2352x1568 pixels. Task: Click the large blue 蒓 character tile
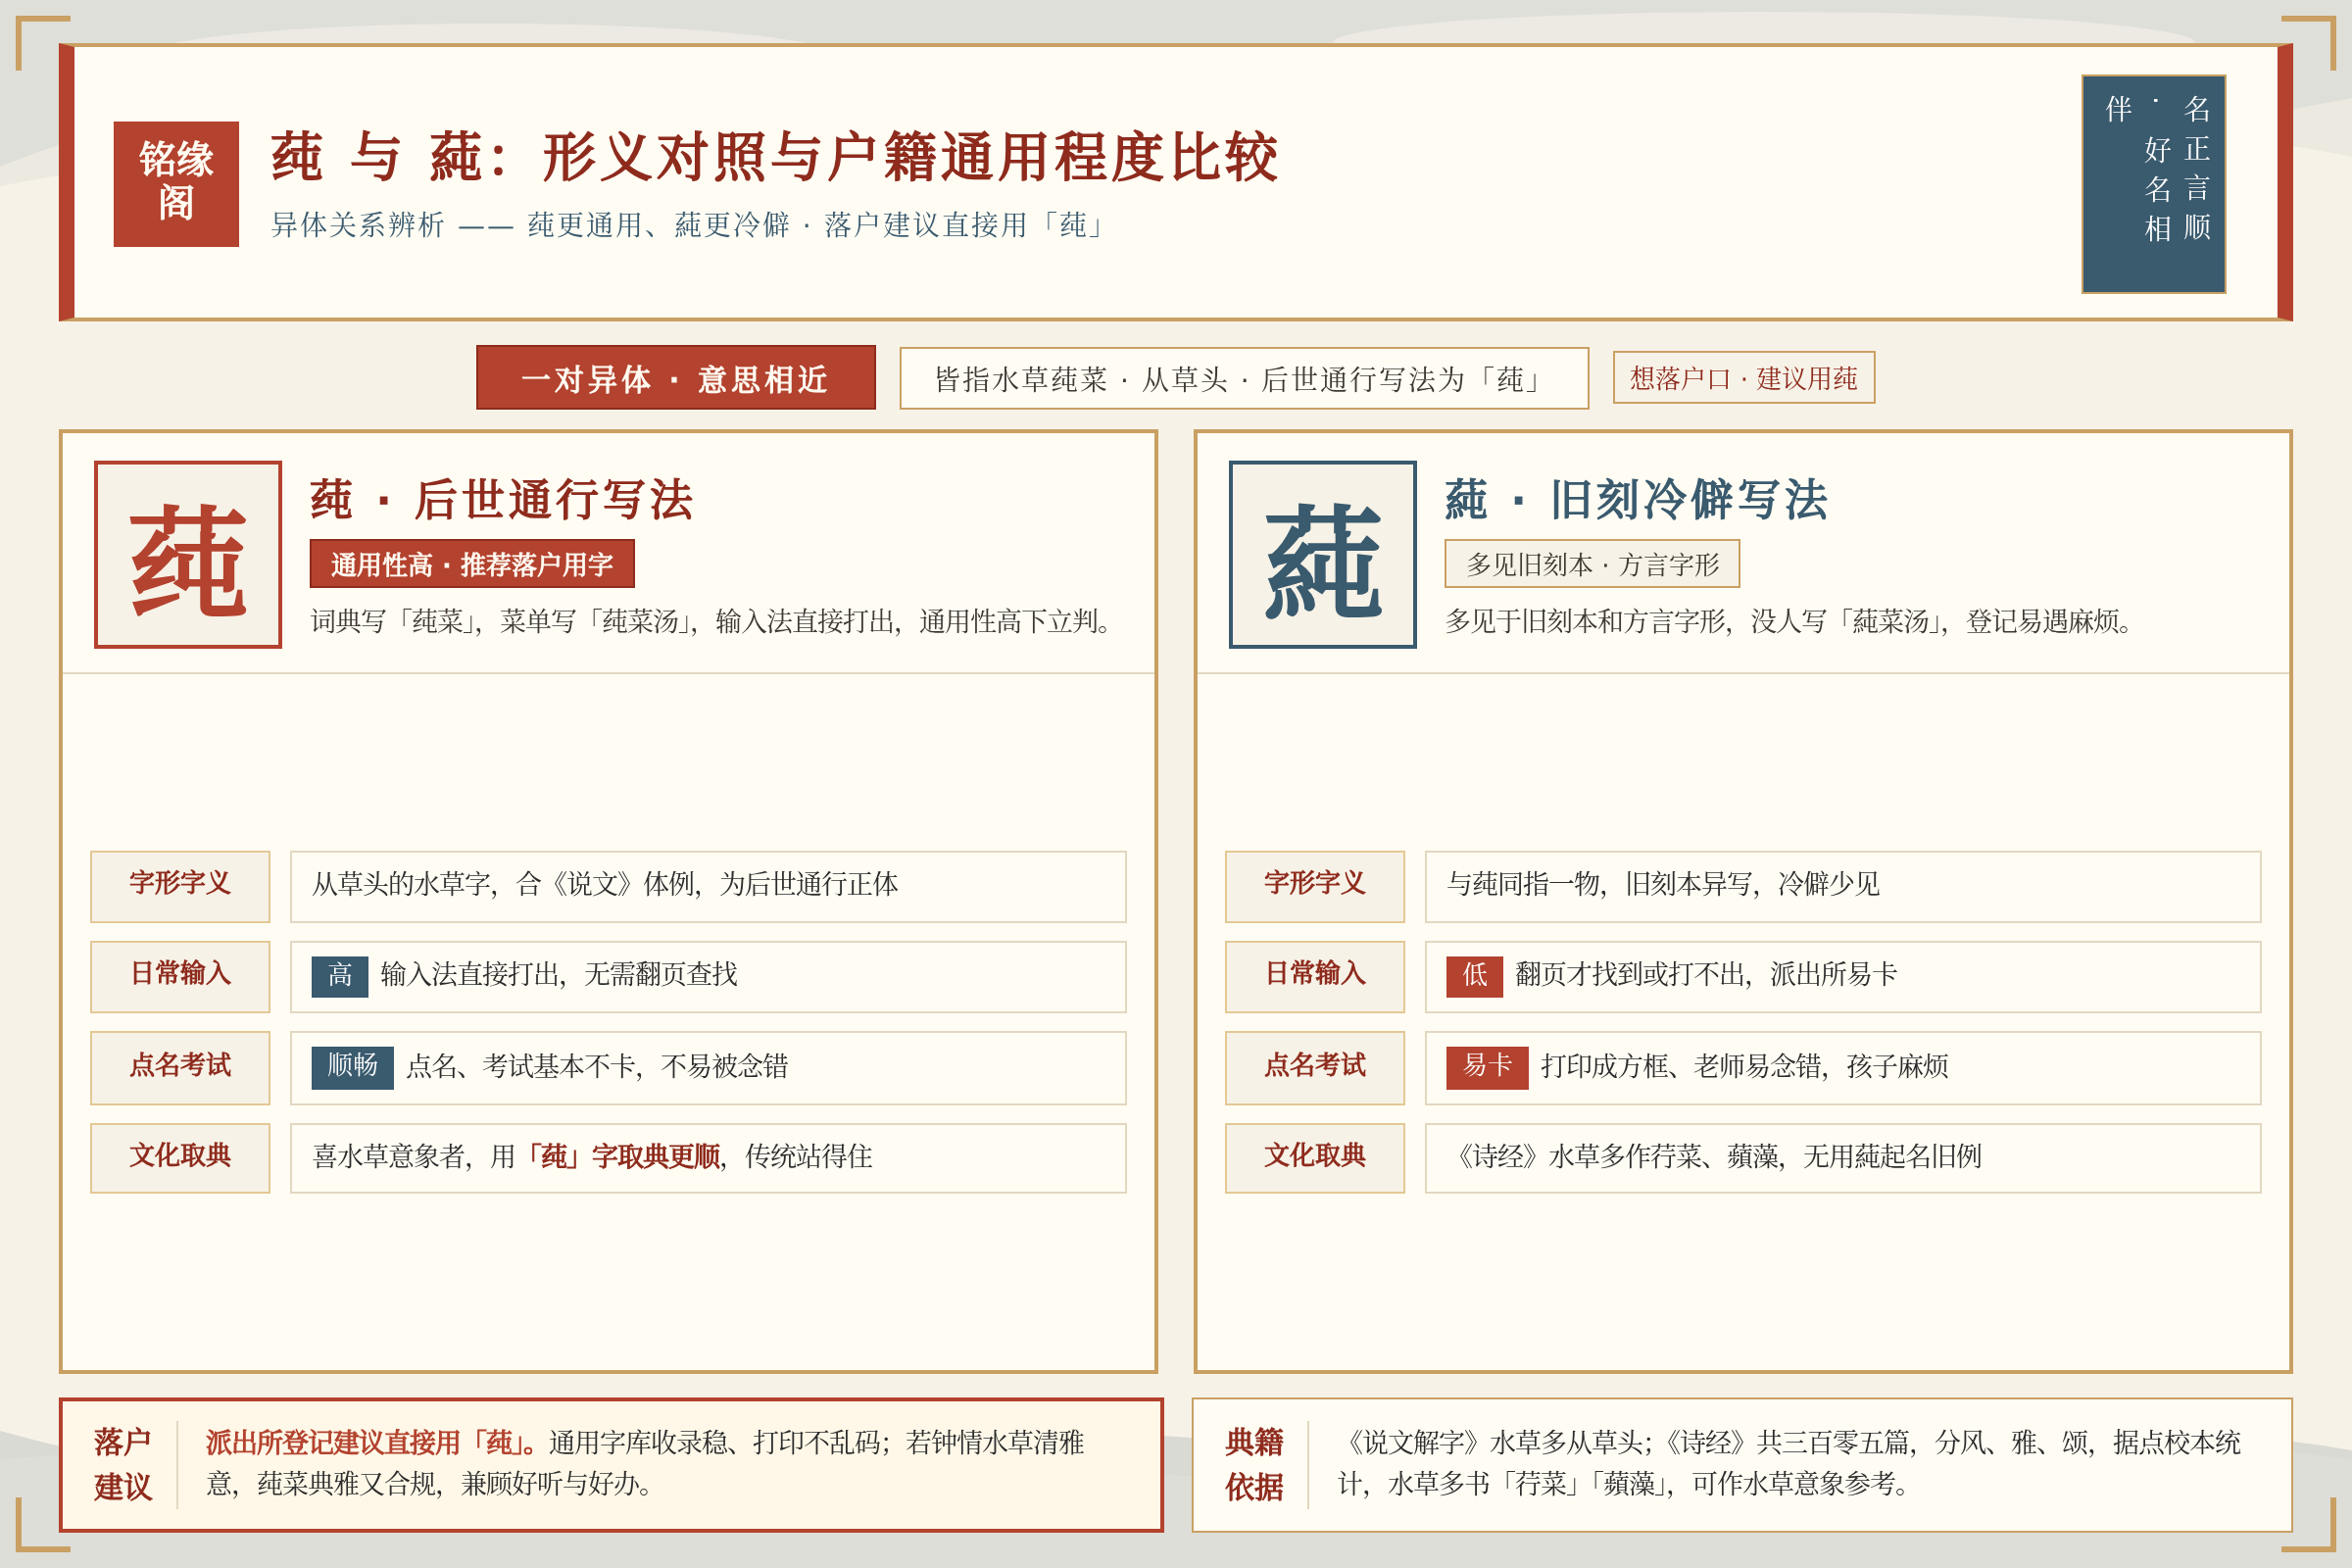pyautogui.click(x=1322, y=555)
